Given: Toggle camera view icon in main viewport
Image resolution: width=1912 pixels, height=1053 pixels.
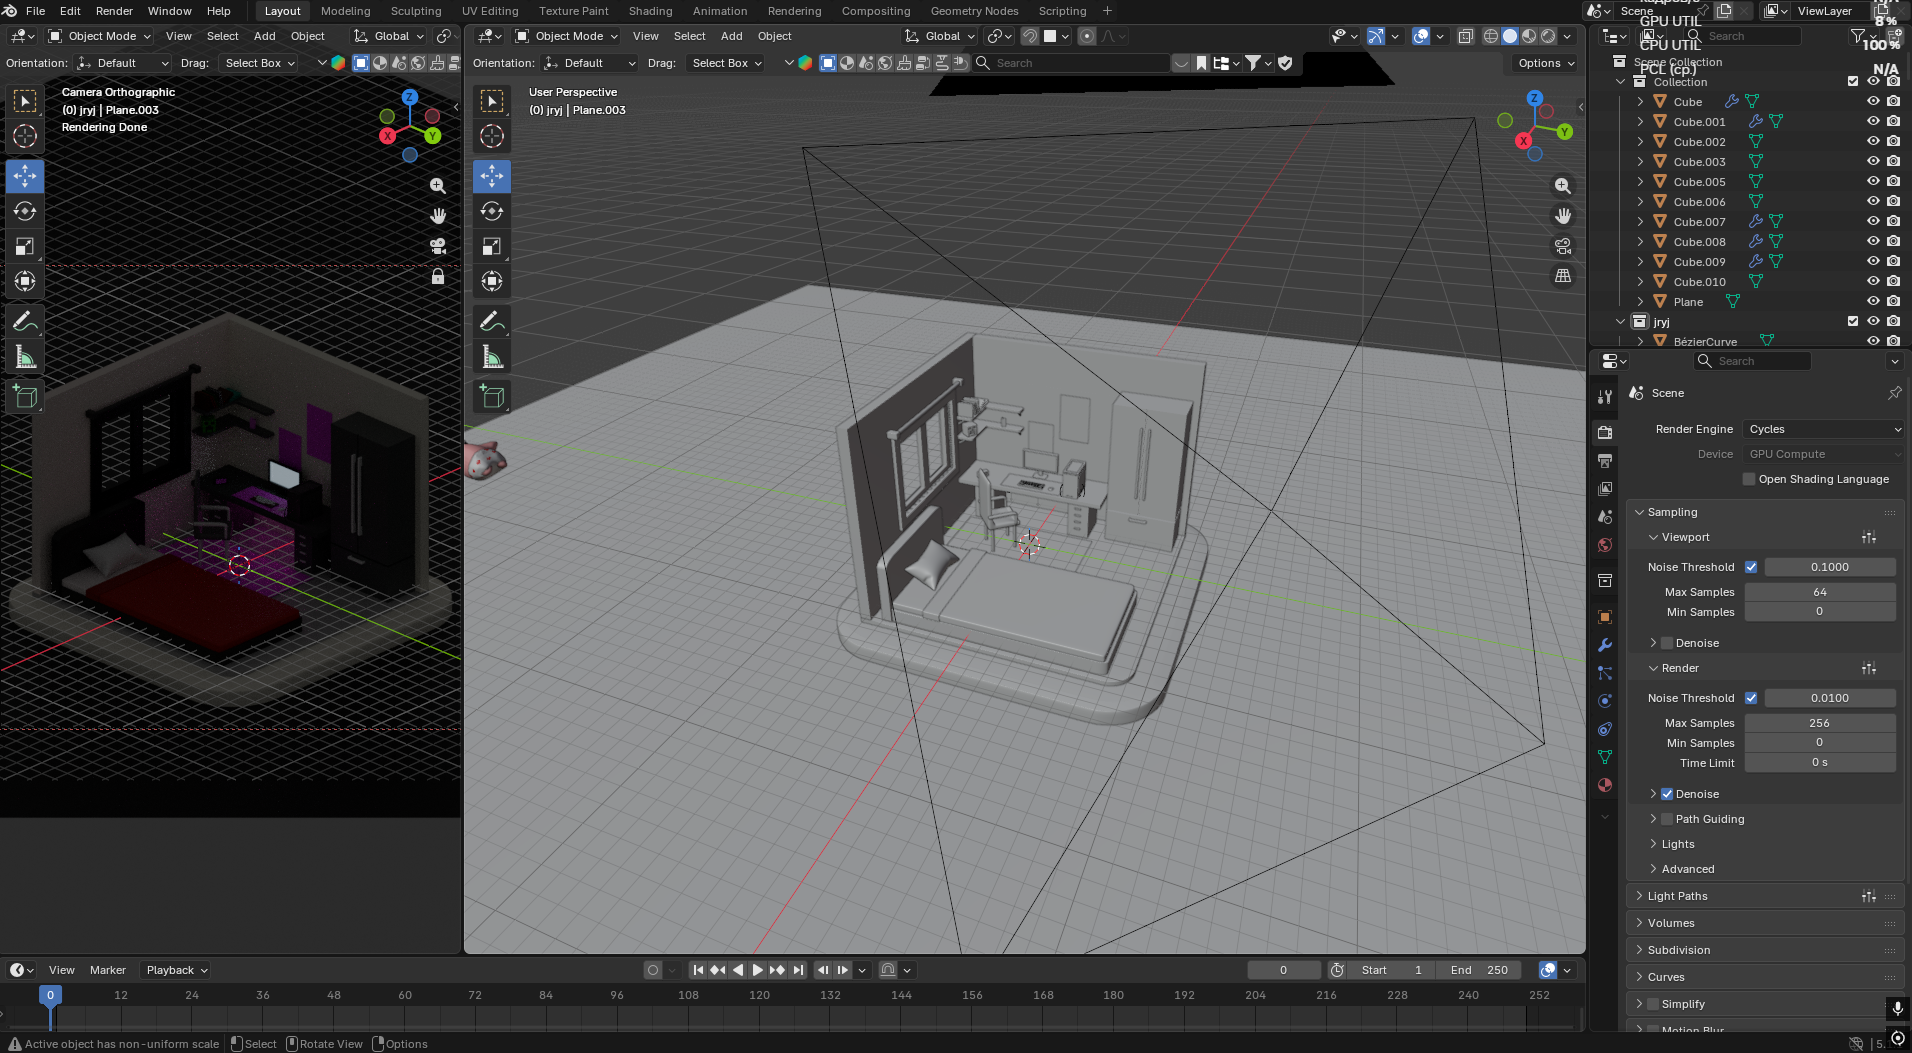Looking at the screenshot, I should tap(1563, 246).
